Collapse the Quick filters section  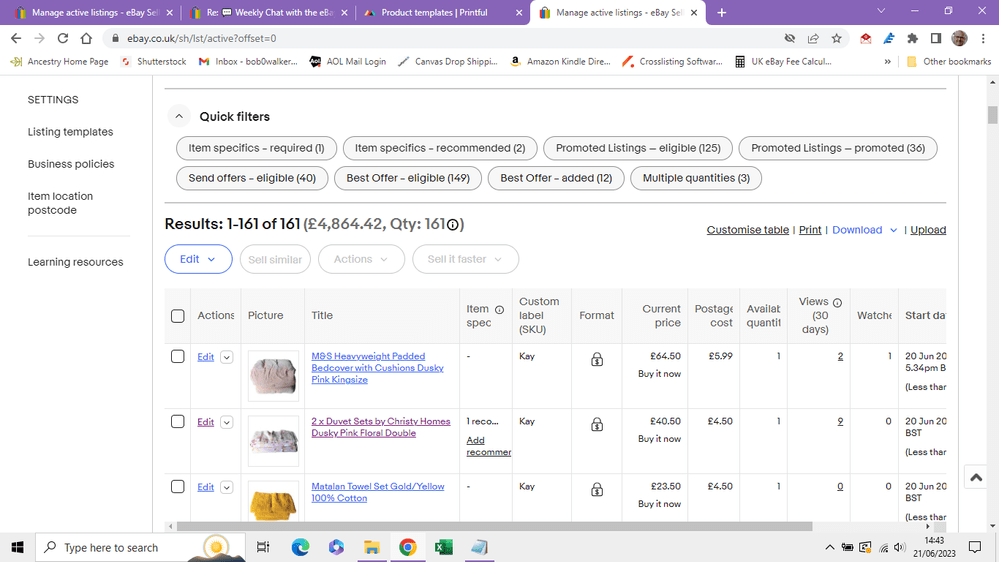point(179,117)
